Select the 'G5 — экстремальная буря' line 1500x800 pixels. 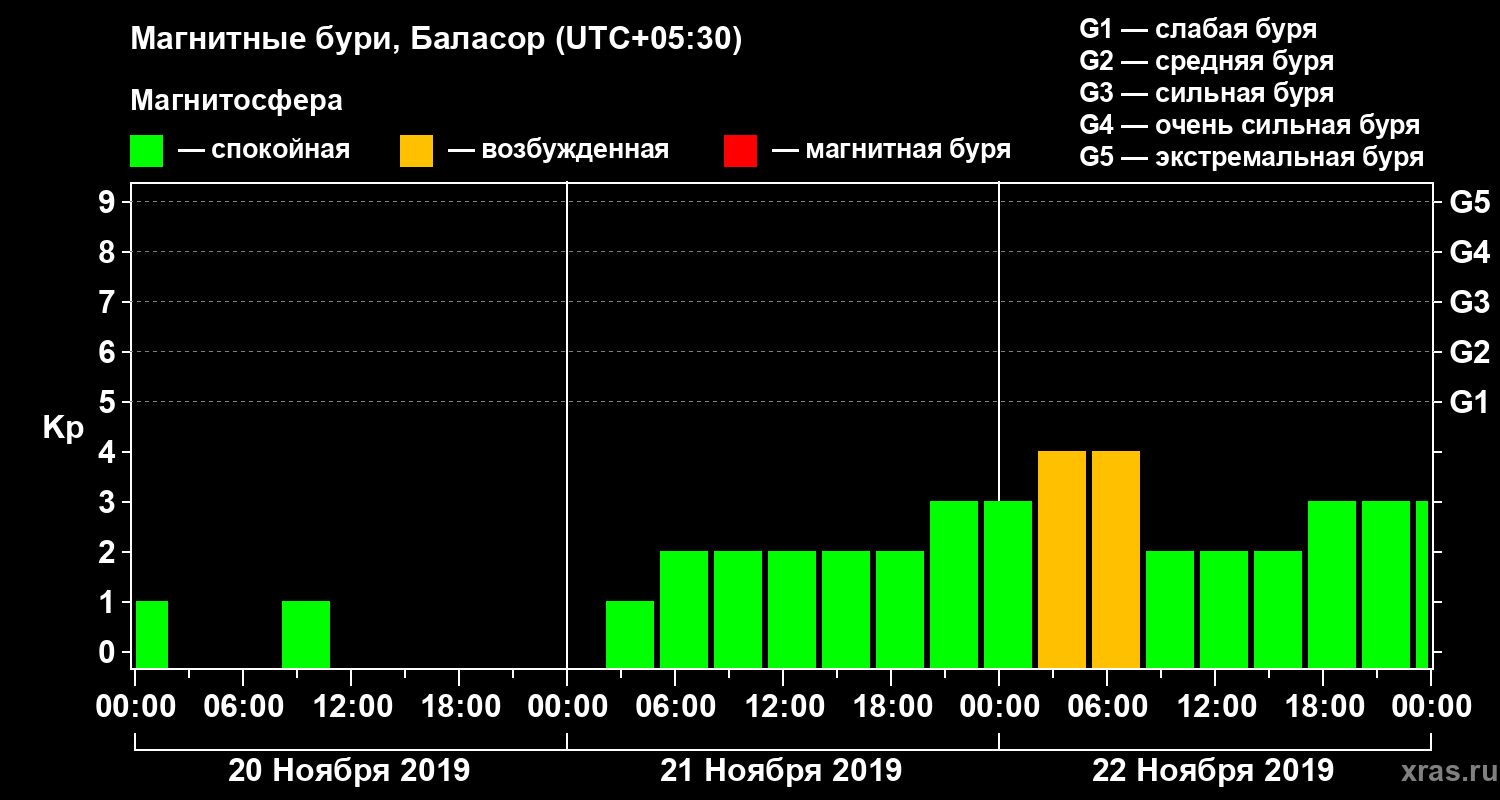point(1252,157)
